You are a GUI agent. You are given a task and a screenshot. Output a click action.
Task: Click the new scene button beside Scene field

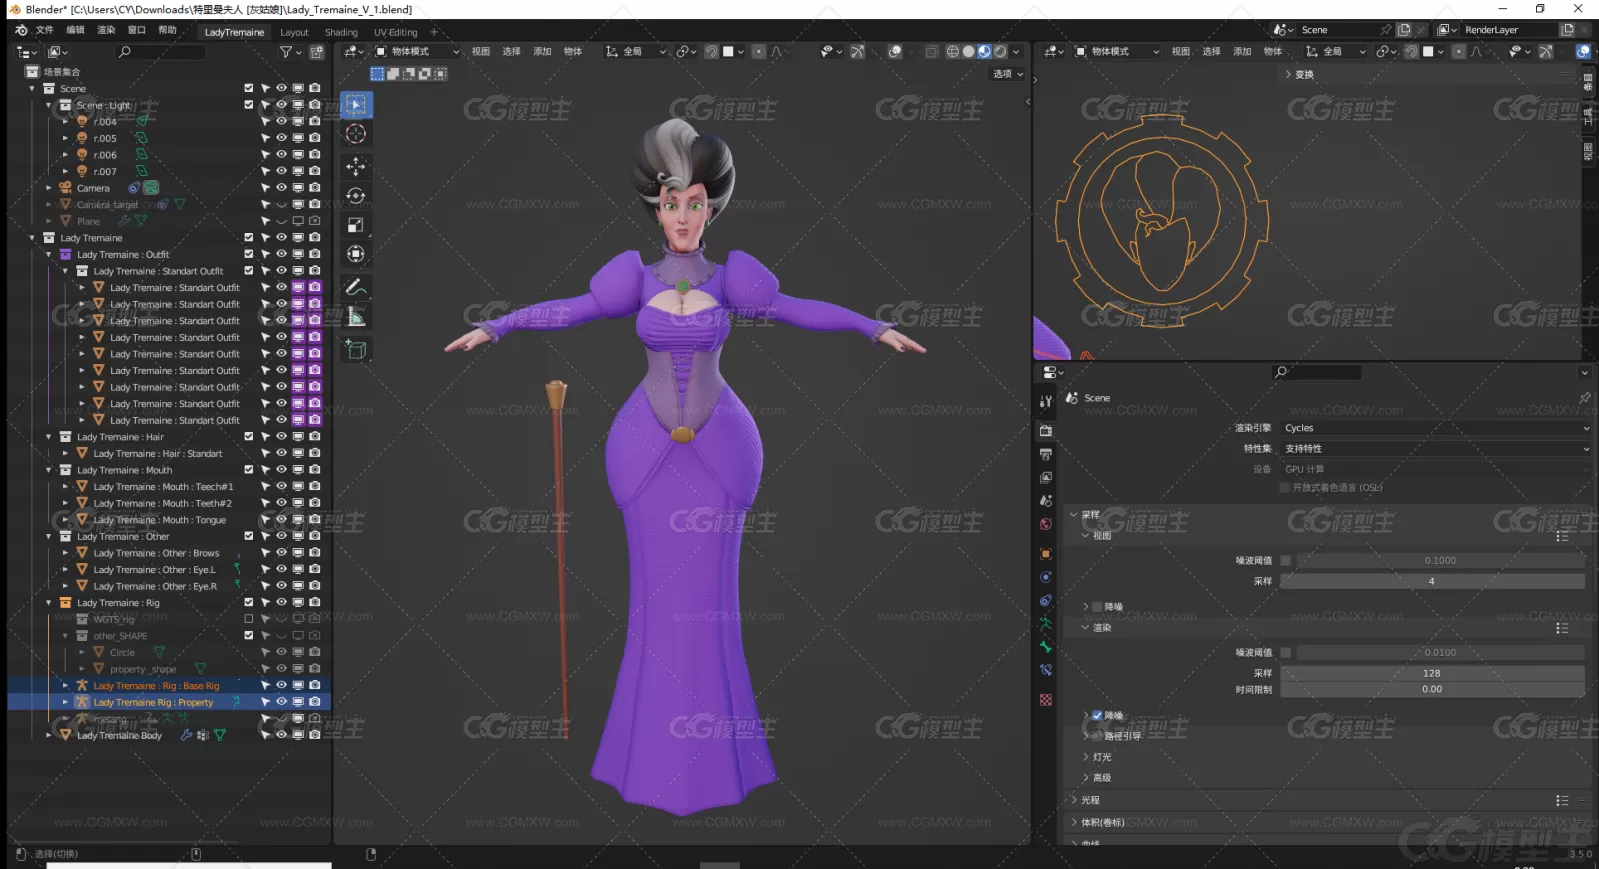tap(1404, 30)
